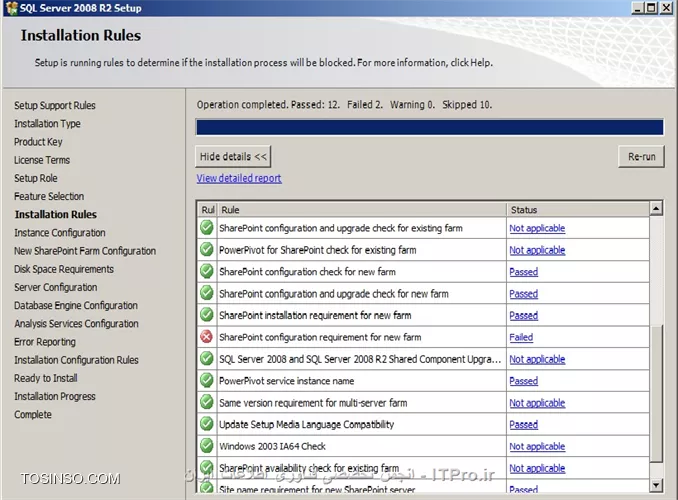Click green check icon for Windows 2003 IA64 Check
Image resolution: width=678 pixels, height=500 pixels.
207,447
